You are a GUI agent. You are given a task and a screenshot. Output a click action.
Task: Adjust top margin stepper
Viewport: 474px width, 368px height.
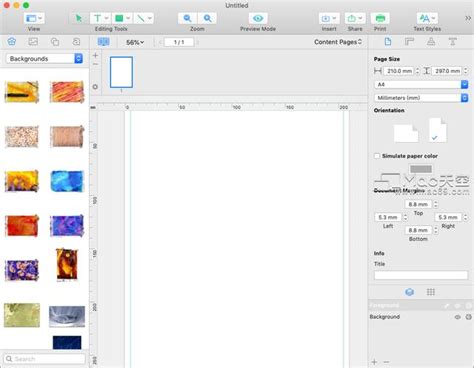436,204
